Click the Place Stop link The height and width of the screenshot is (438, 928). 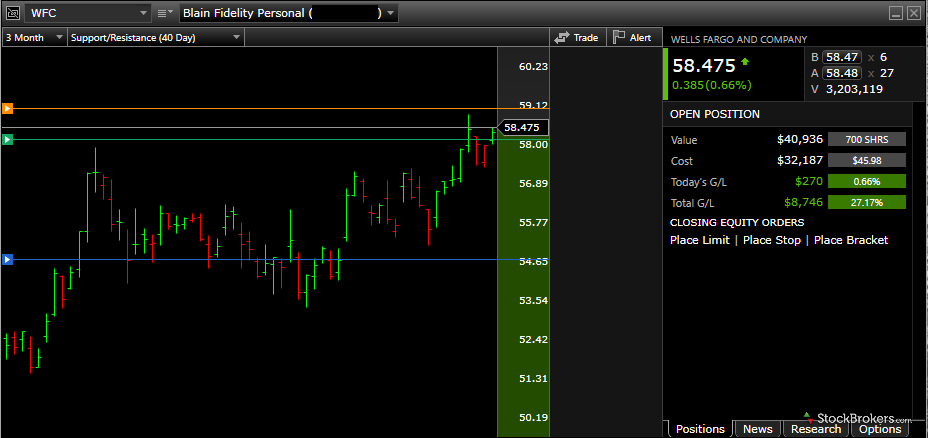[771, 240]
